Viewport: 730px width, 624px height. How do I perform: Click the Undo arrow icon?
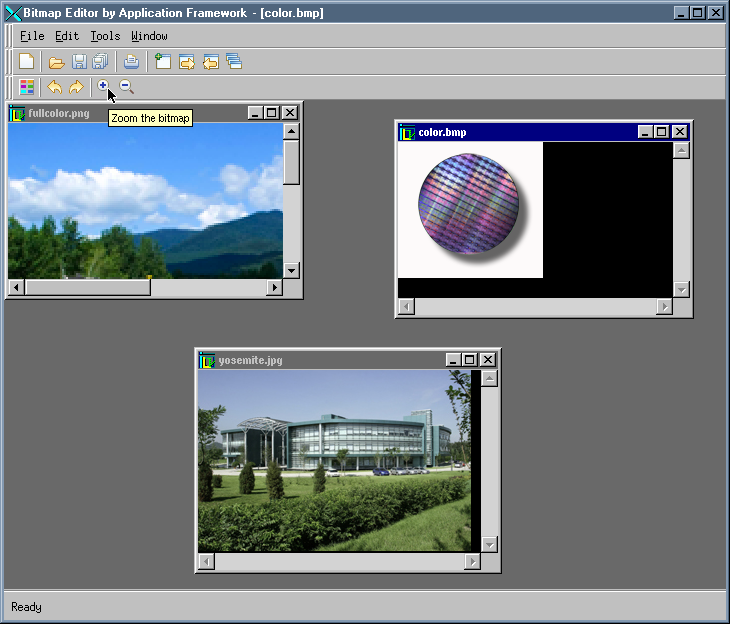coord(55,88)
